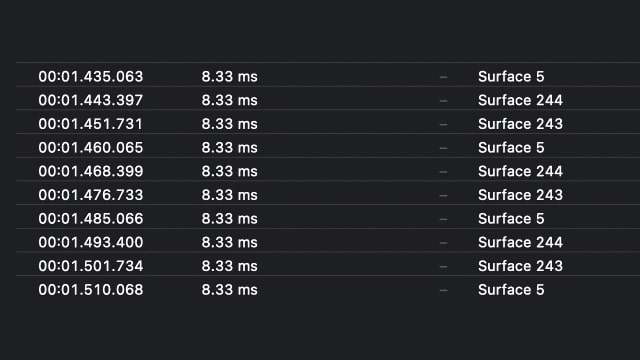The height and width of the screenshot is (360, 640).
Task: Click the 8.33 ms duration at 00:01.468.399
Action: pos(229,171)
